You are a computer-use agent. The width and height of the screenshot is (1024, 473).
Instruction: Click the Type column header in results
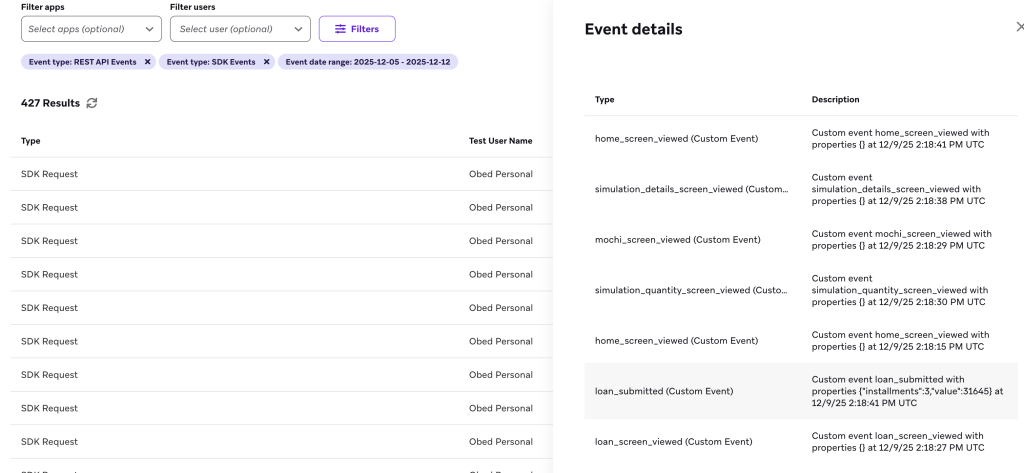click(x=31, y=141)
